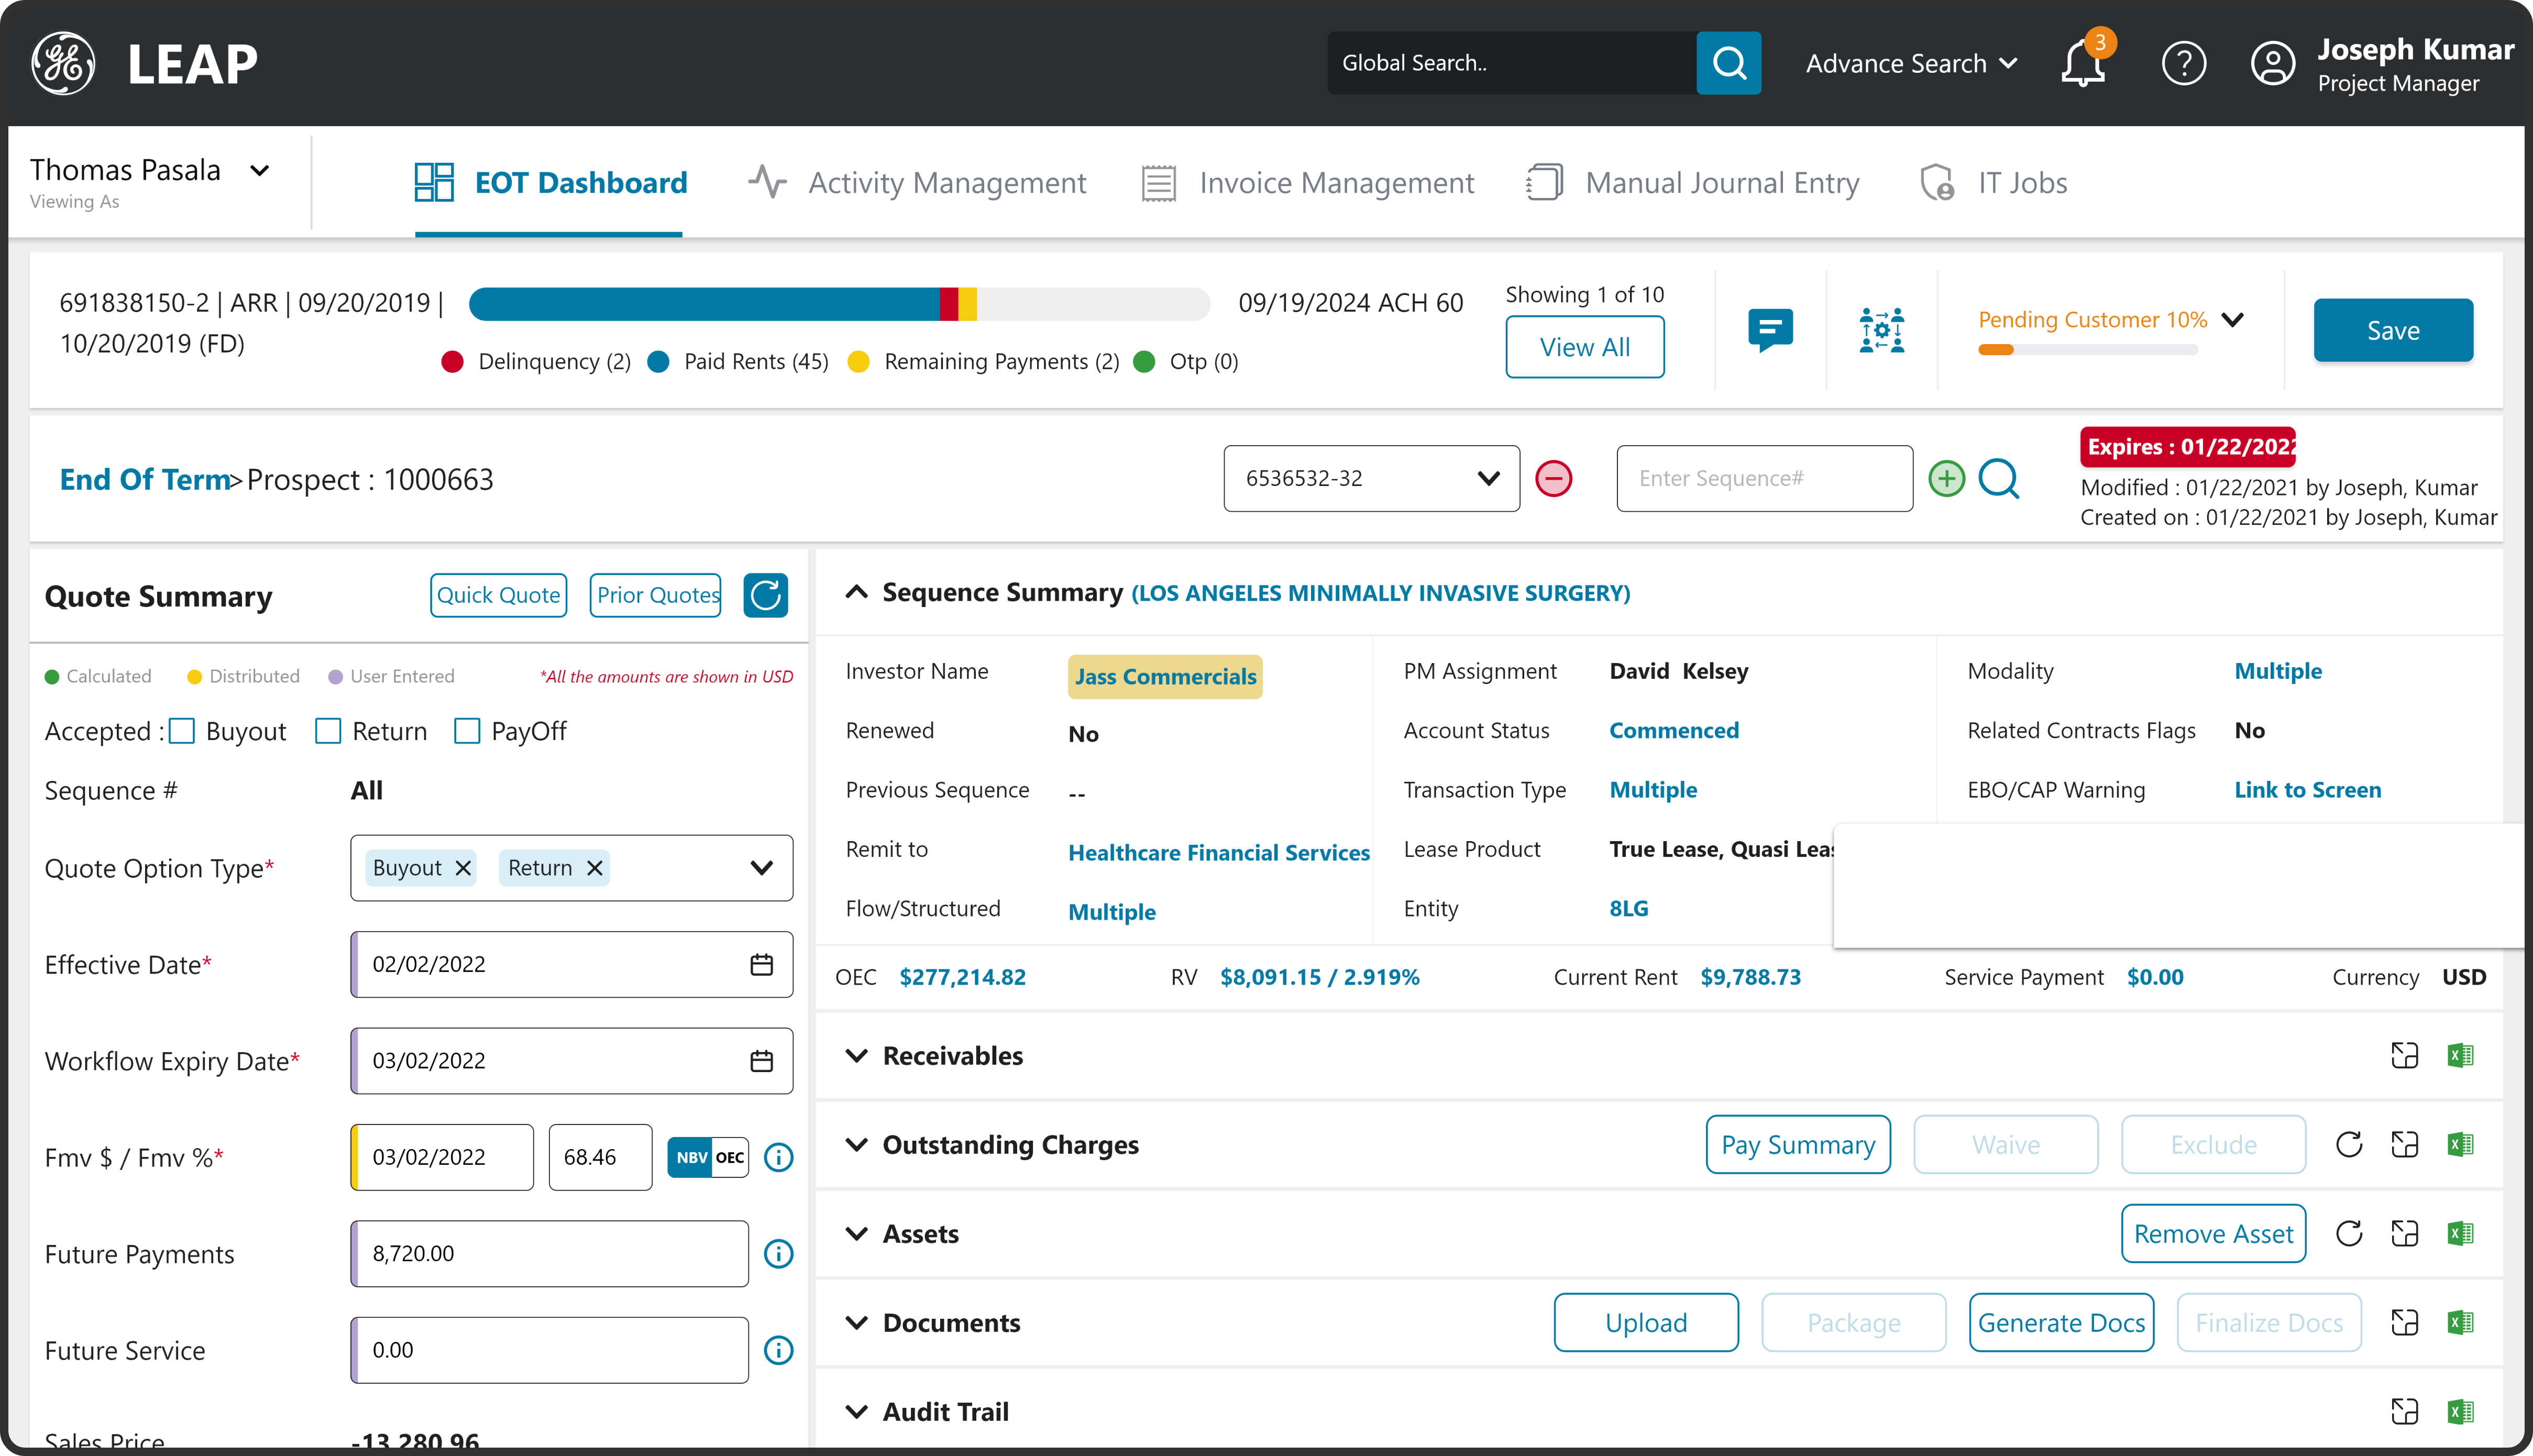The height and width of the screenshot is (1456, 2533).
Task: Open the Joseph Kumar profile avatar
Action: pos(2272,63)
